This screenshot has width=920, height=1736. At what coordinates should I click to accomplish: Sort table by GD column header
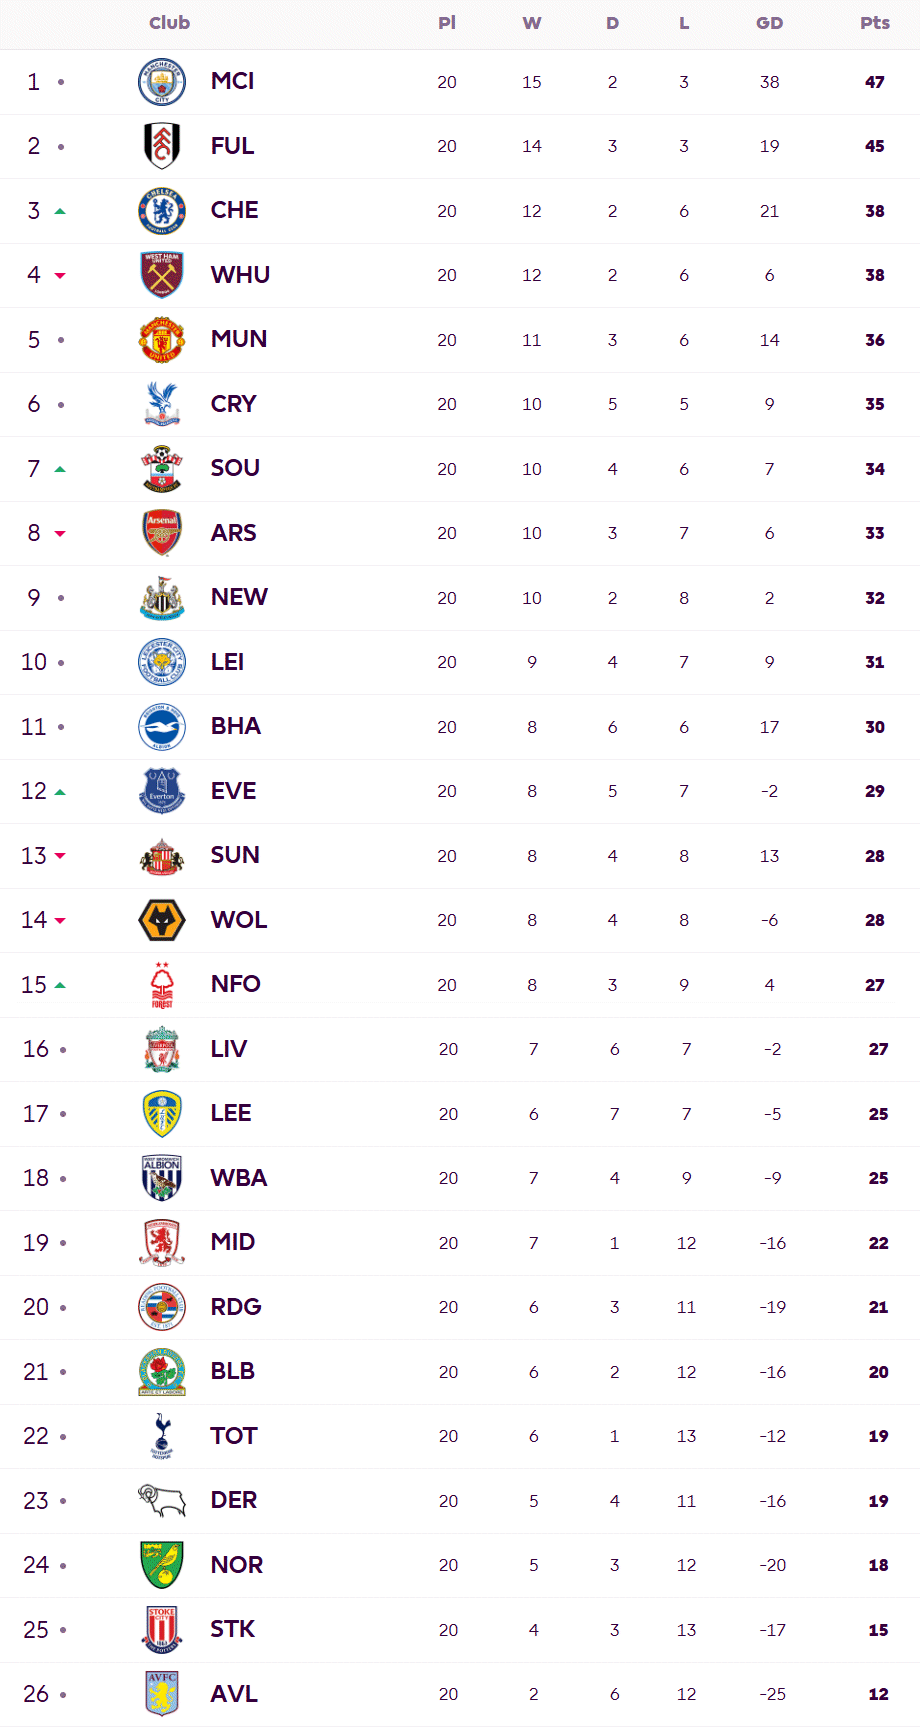tap(769, 23)
